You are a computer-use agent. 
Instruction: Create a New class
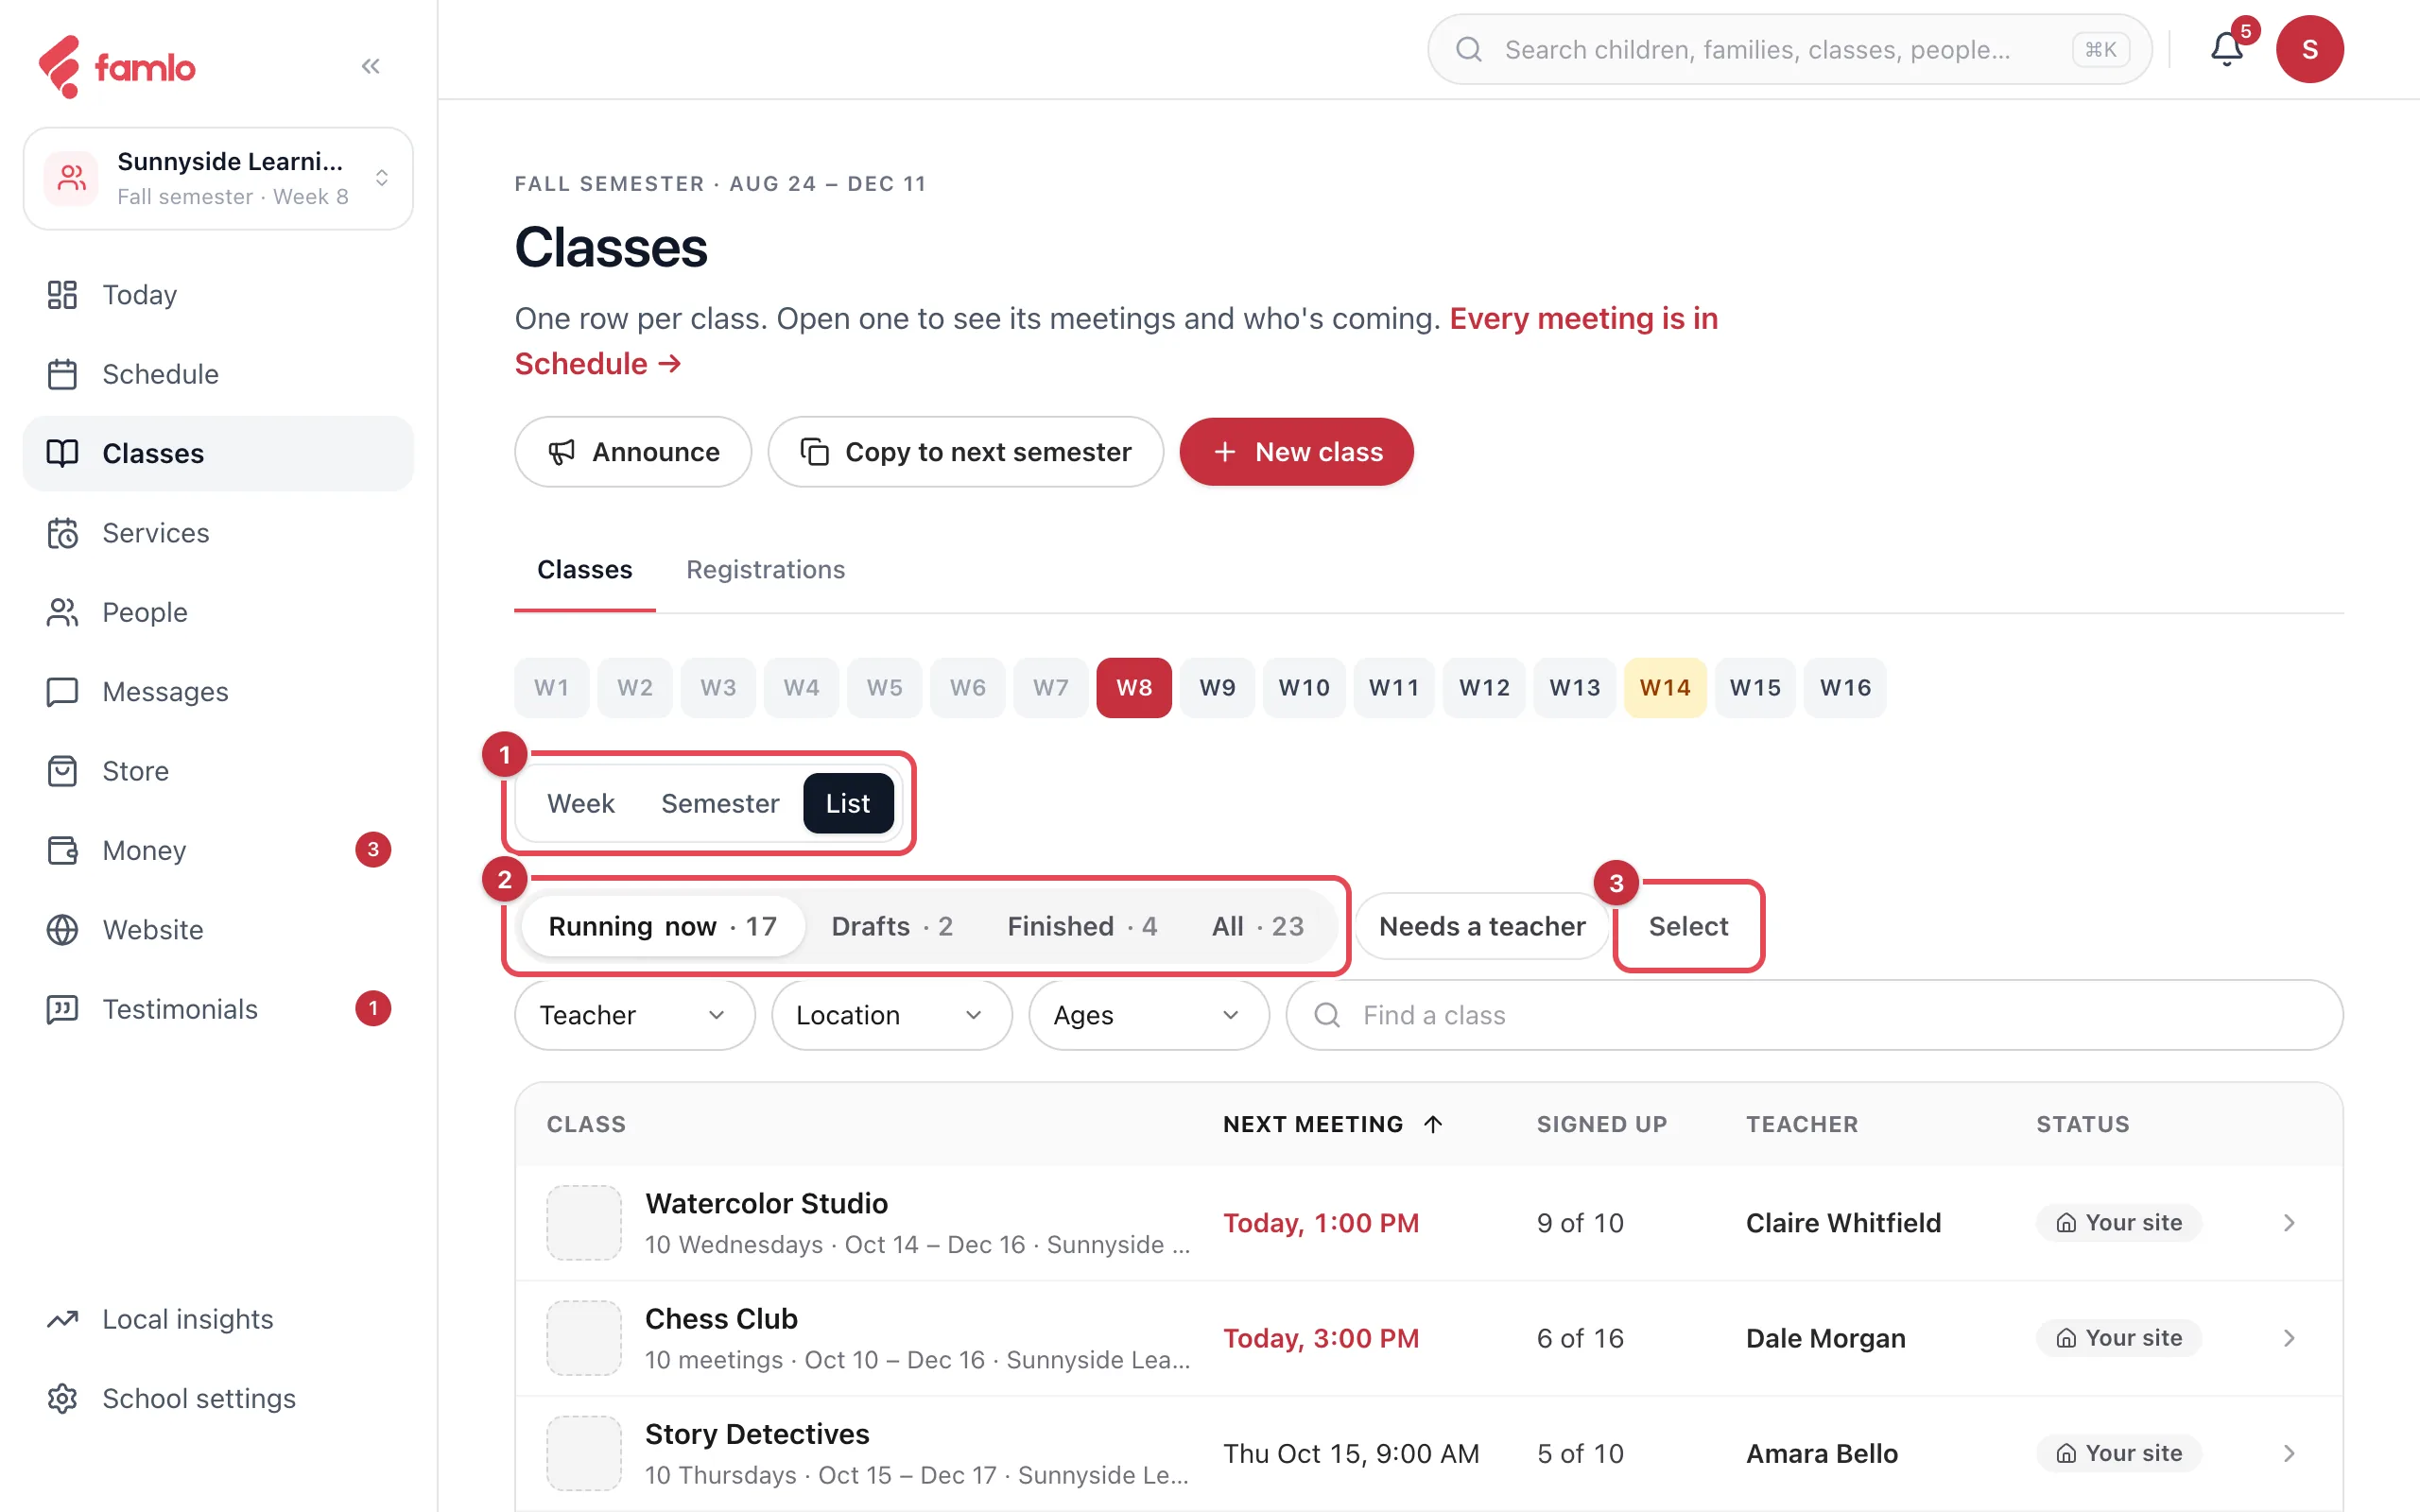(x=1296, y=452)
